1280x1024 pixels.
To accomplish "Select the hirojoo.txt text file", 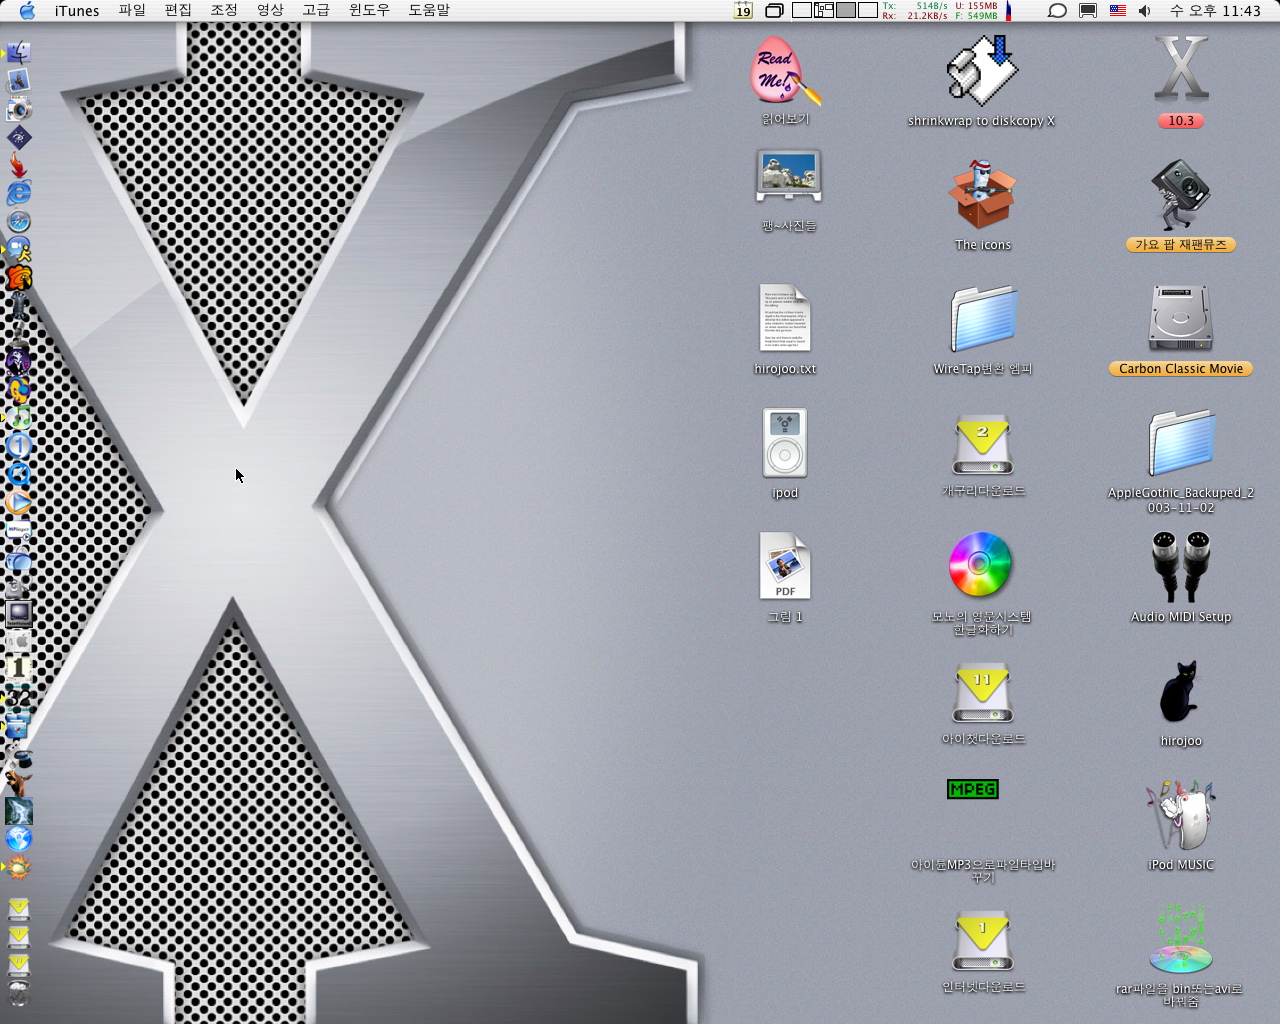I will click(x=785, y=320).
